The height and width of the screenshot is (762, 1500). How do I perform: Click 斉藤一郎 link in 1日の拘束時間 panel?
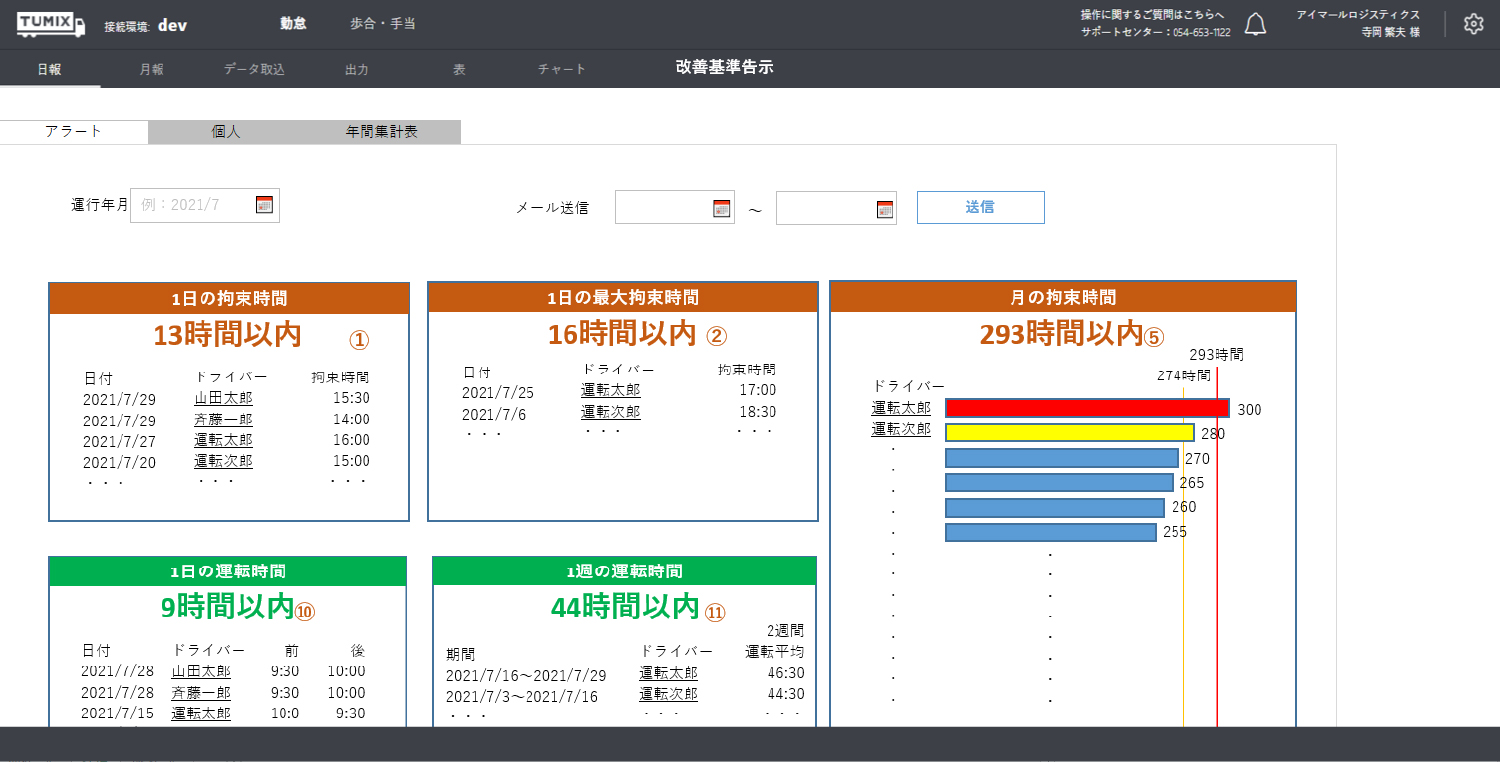[223, 419]
